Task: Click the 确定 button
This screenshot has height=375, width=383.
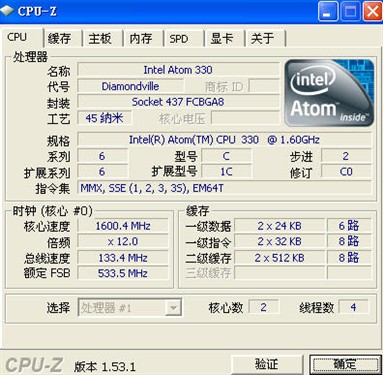Action: coord(345,364)
